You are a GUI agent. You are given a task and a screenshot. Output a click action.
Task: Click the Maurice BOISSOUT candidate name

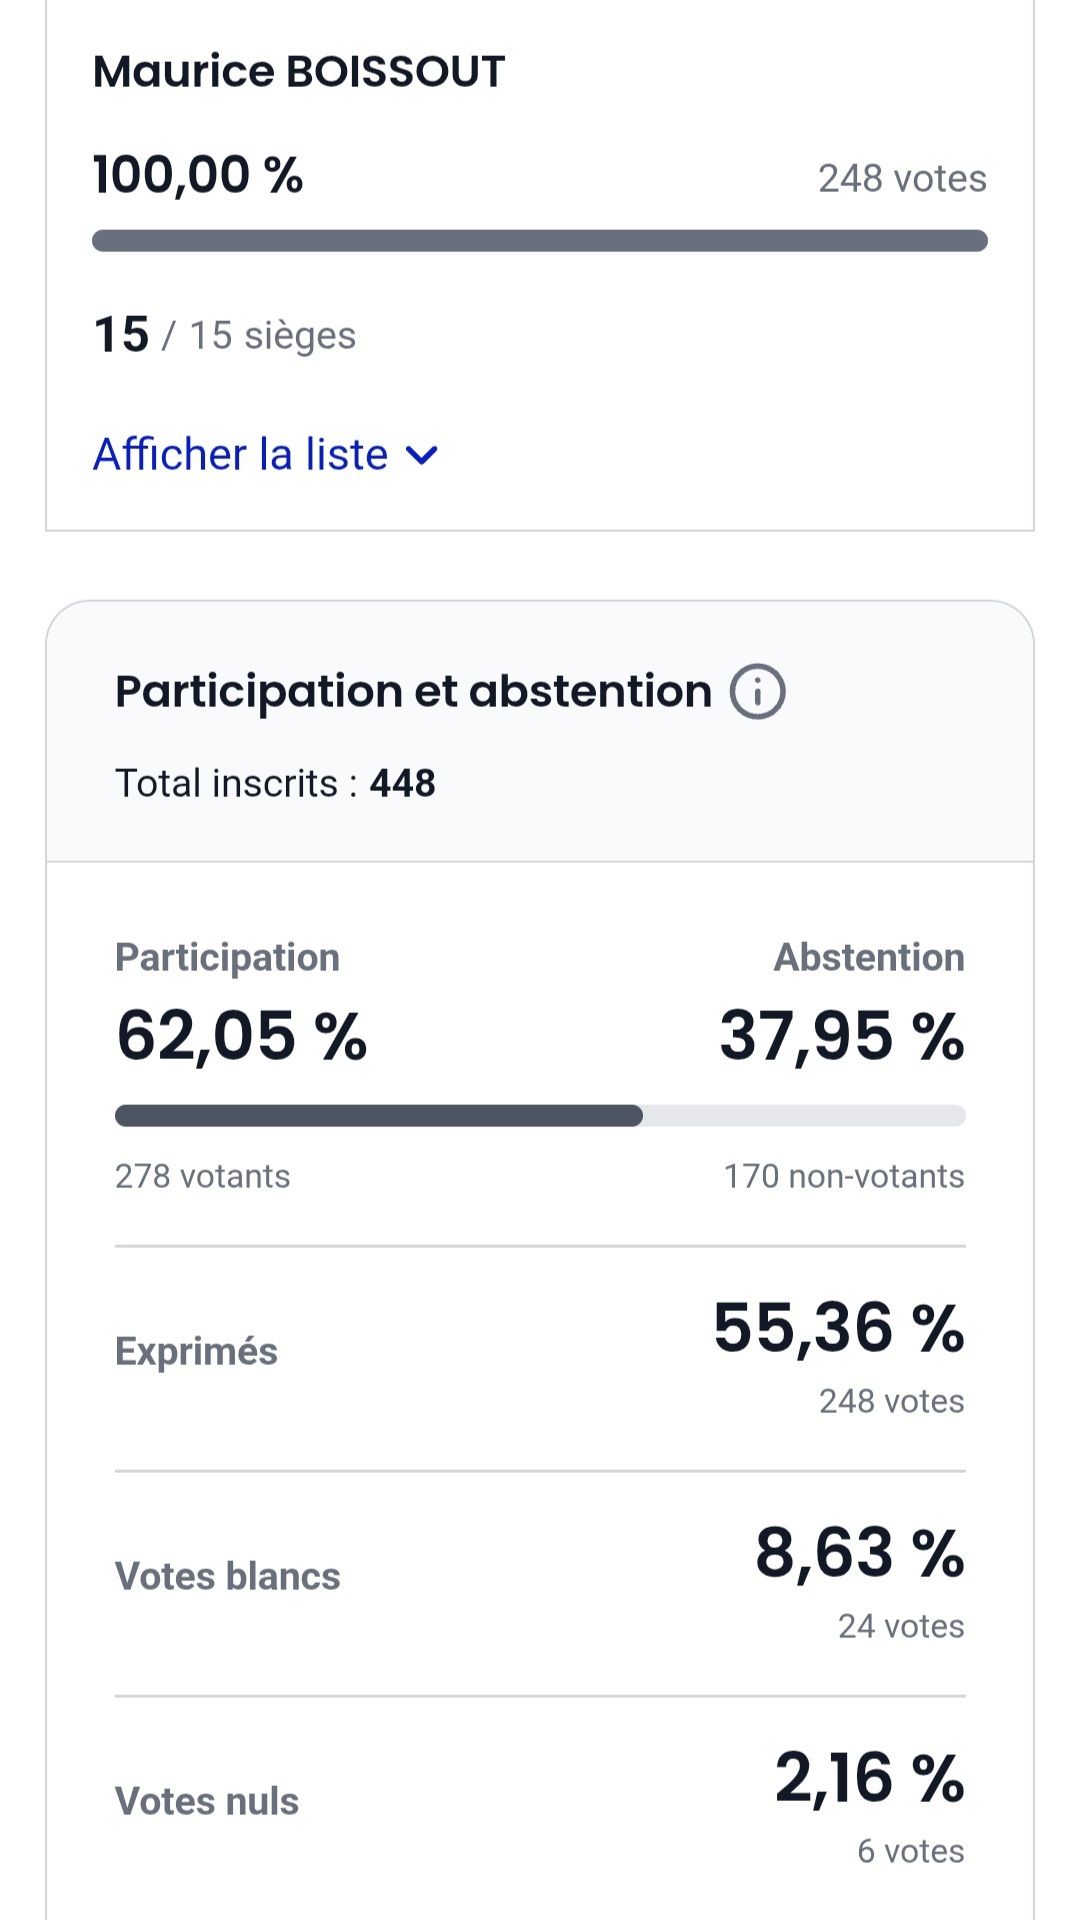(x=299, y=72)
